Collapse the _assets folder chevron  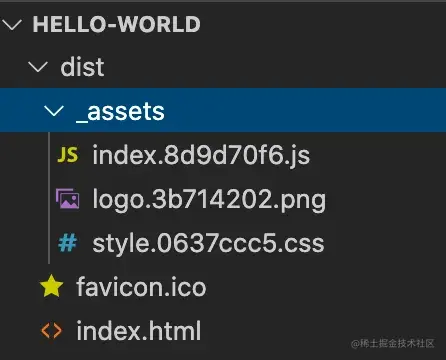54,111
